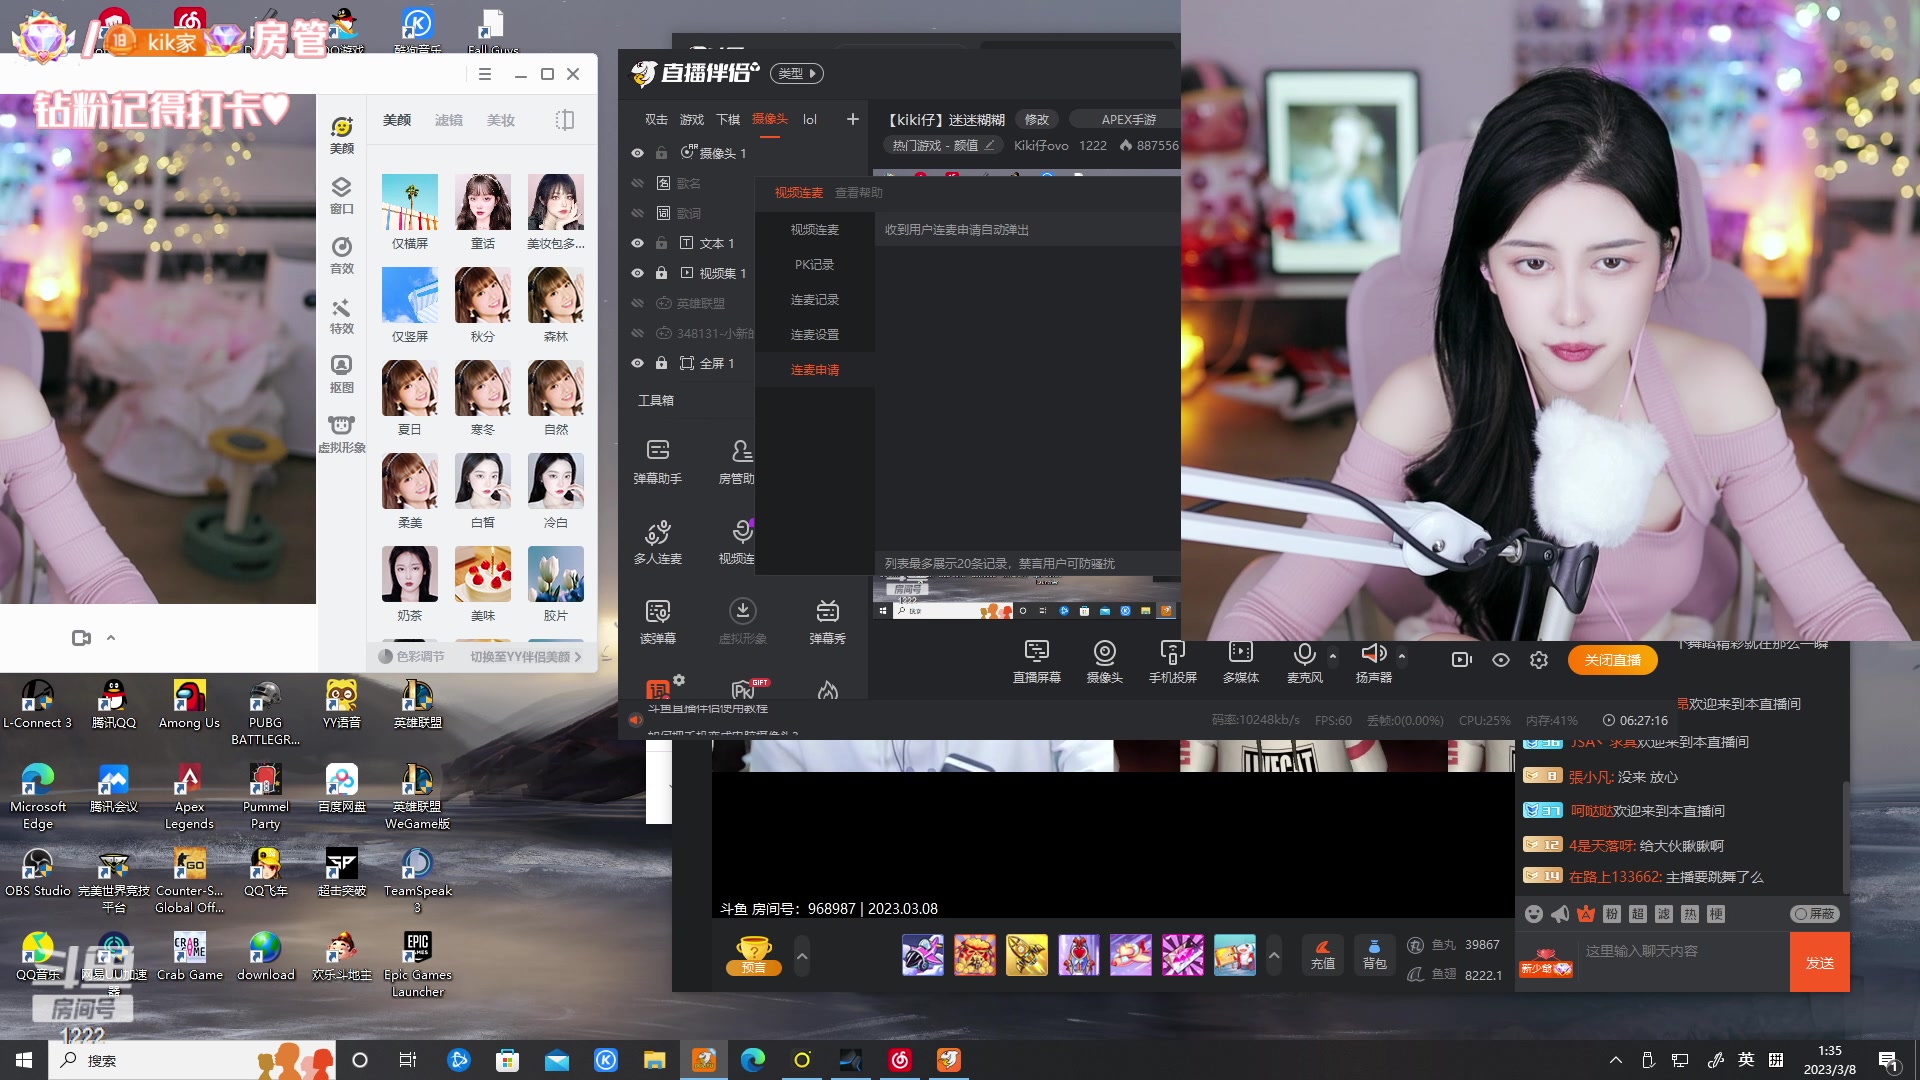
Task: Open the 虚拟形象 avatar sidebar icon
Action: [x=342, y=434]
